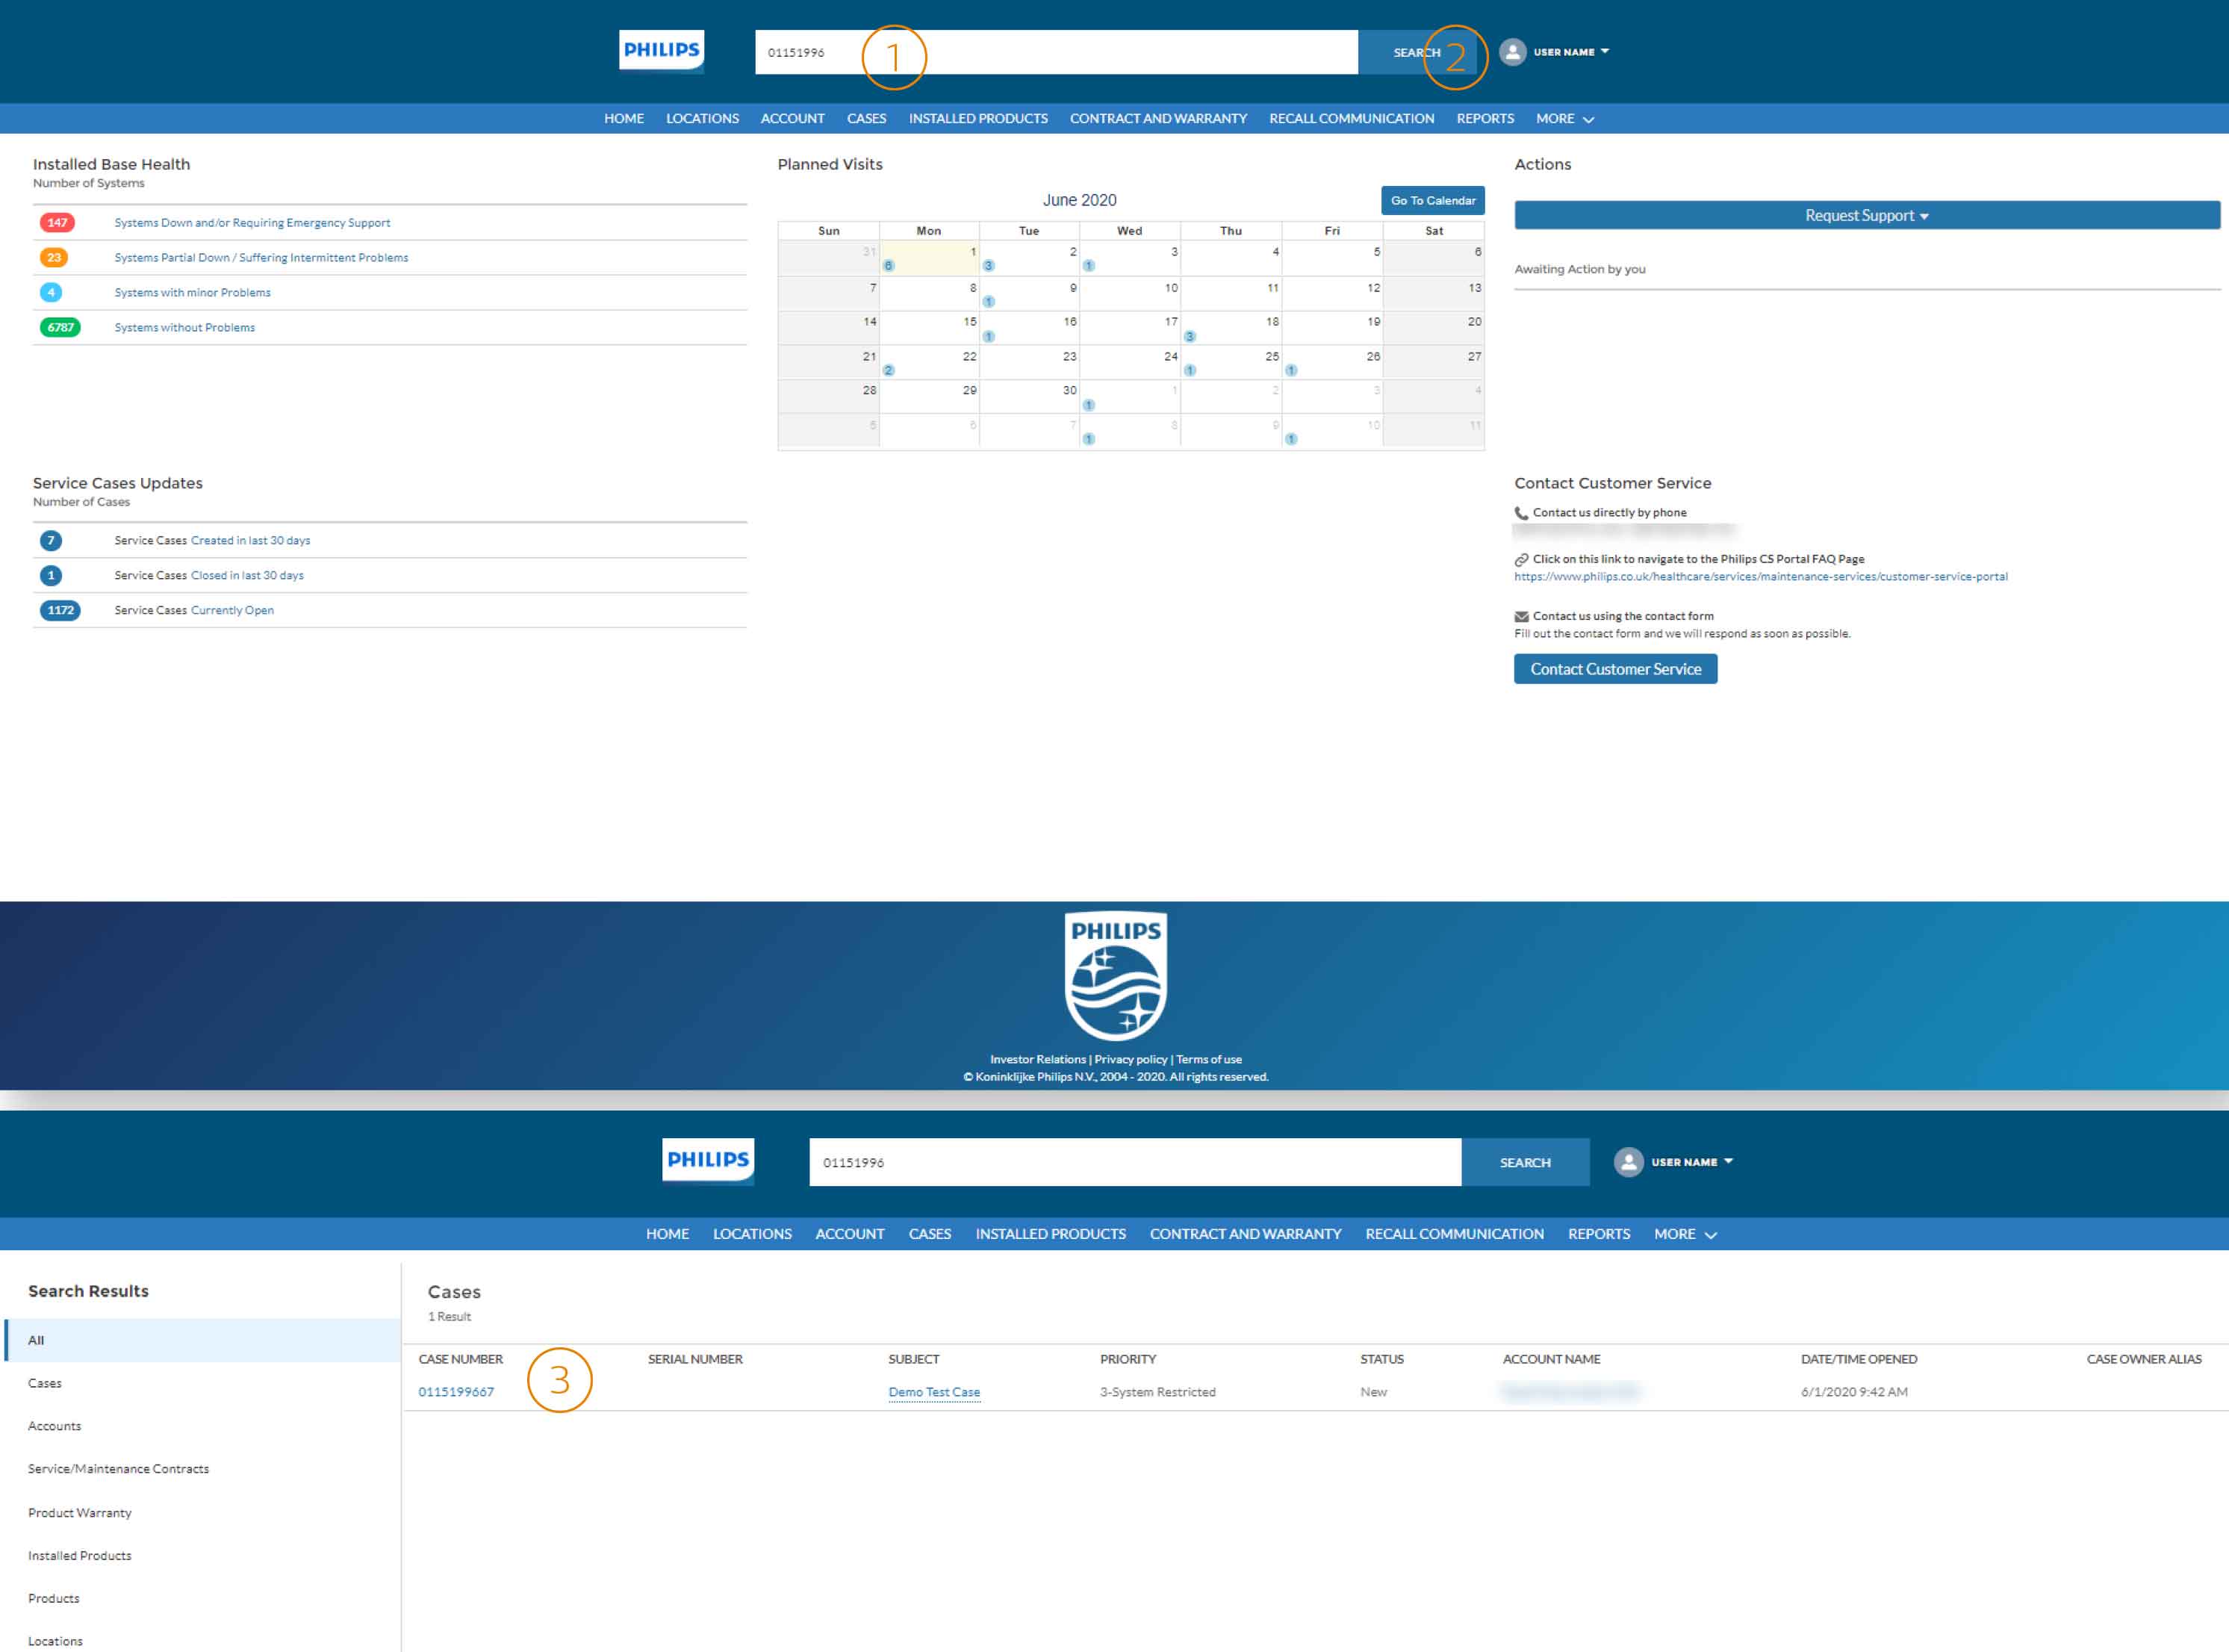This screenshot has height=1652, width=2229.
Task: Select Service/Maintenance Contracts in search results sidebar
Action: [x=118, y=1469]
